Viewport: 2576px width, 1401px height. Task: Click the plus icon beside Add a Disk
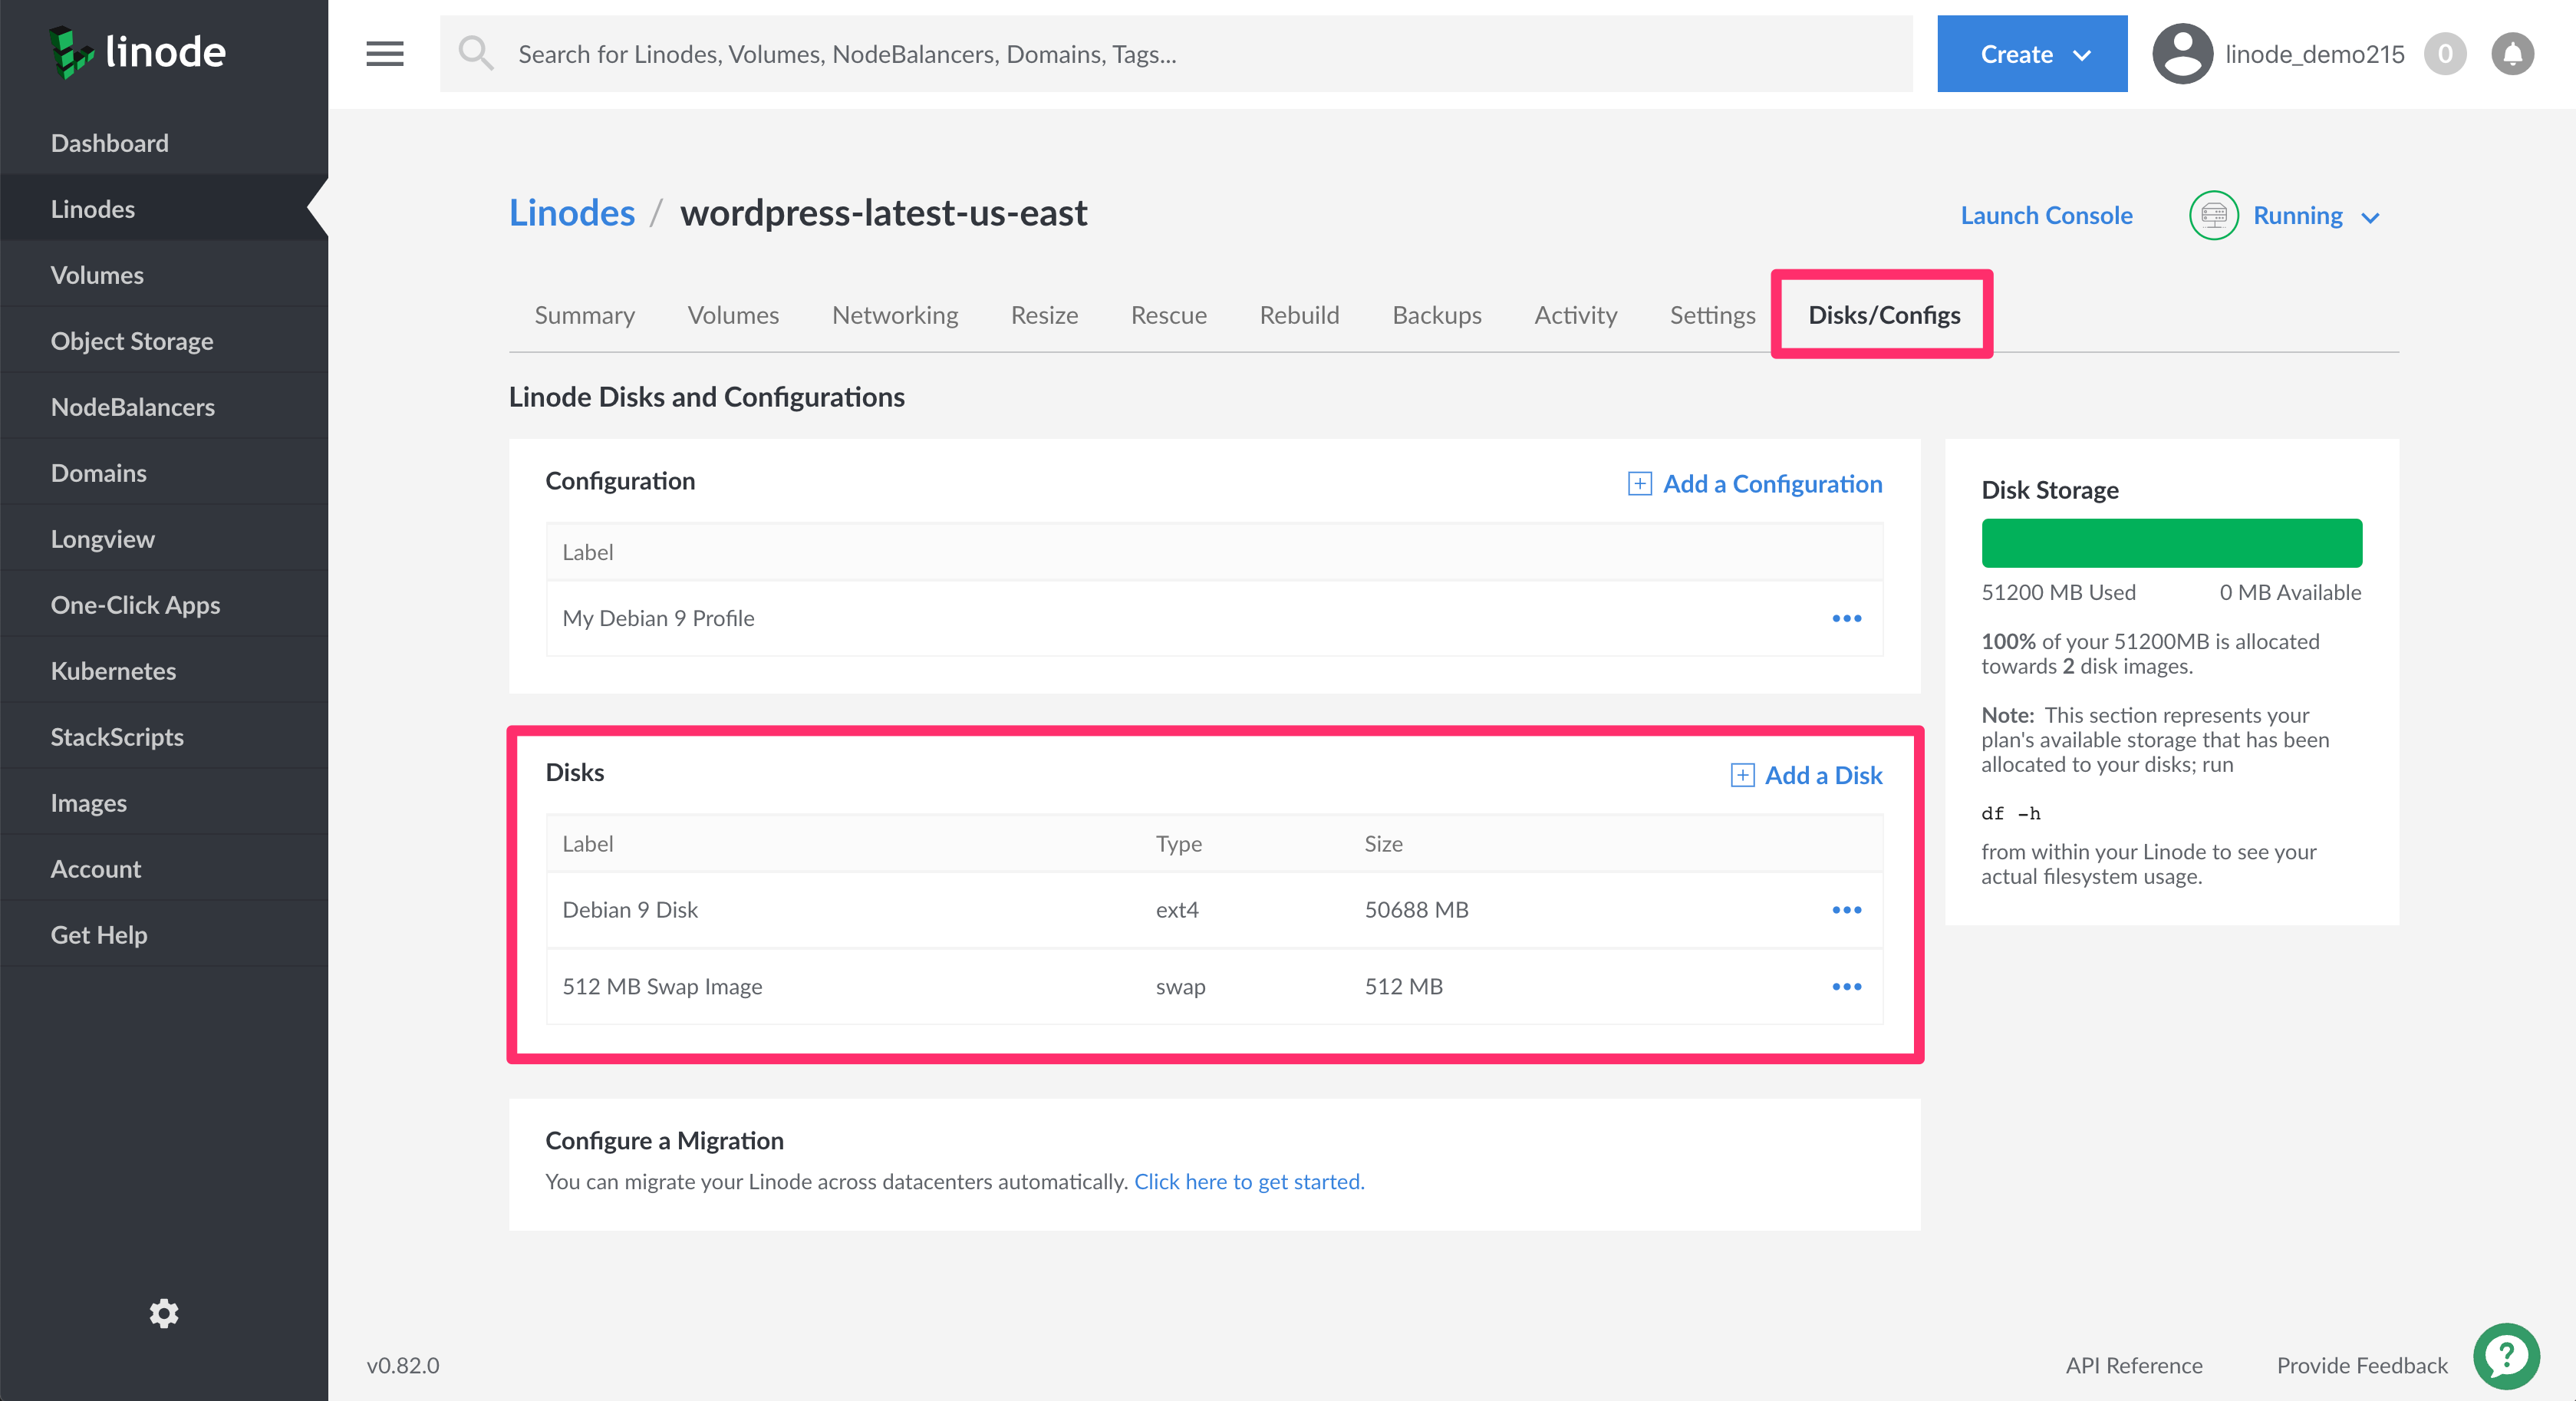1742,775
